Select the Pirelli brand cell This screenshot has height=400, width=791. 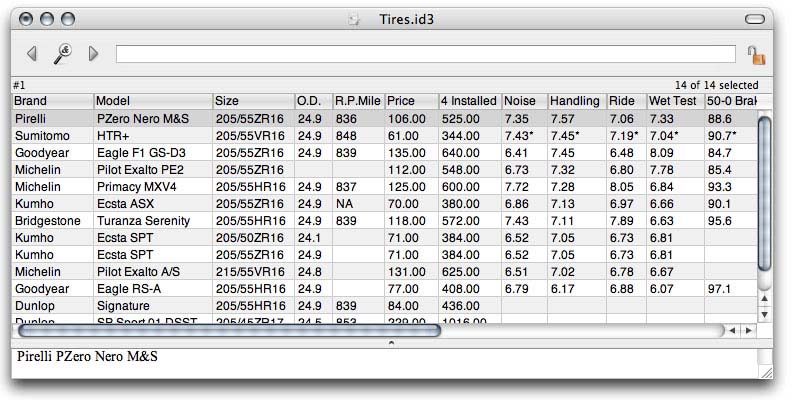pos(52,119)
